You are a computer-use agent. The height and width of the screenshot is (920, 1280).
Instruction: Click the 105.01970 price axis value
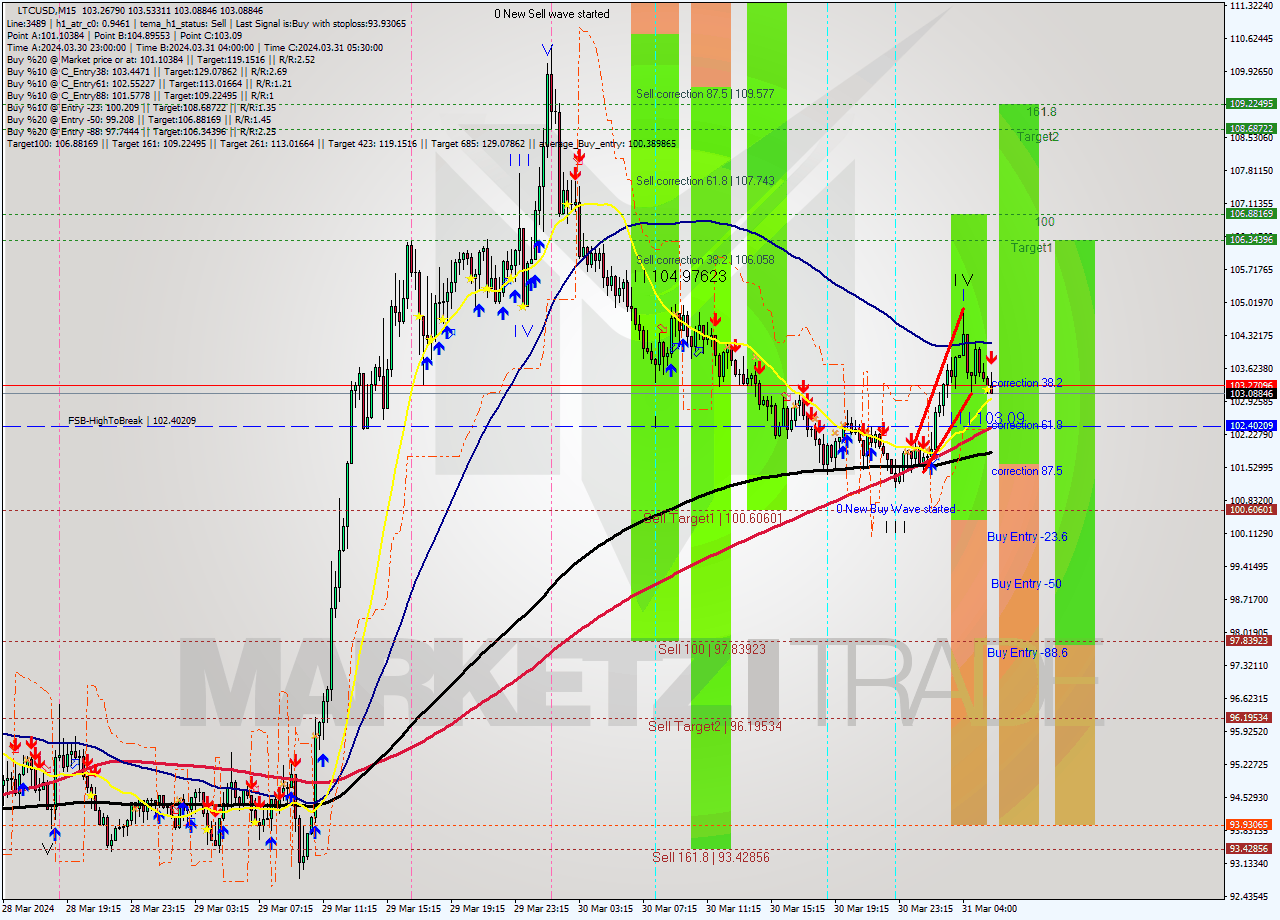[x=1250, y=302]
